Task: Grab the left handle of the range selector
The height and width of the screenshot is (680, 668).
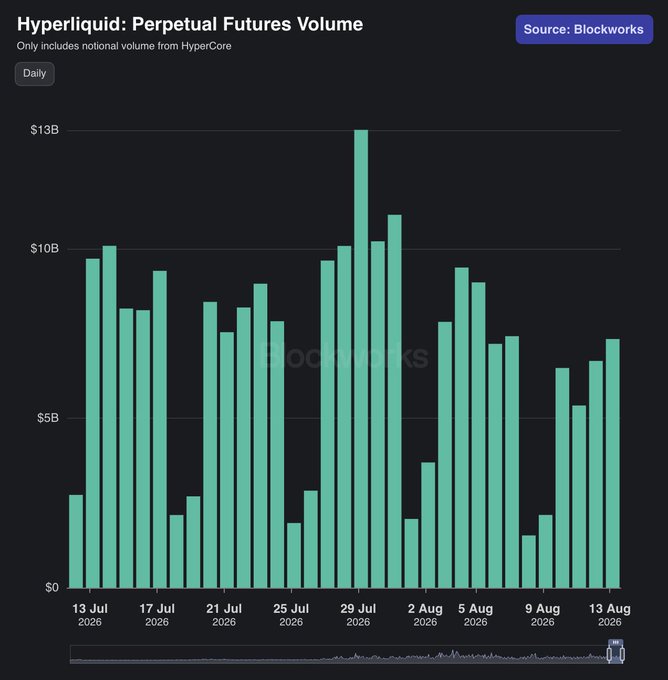Action: pos(609,654)
